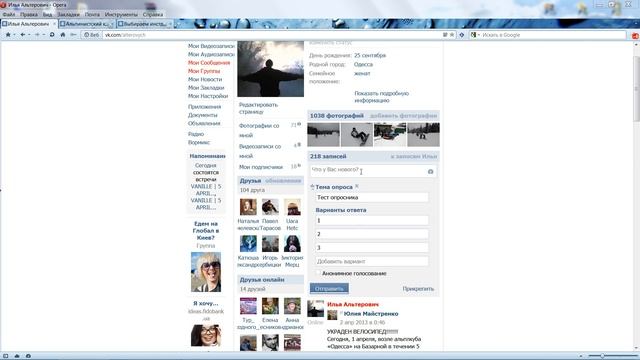Image resolution: width=640 pixels, height=360 pixels.
Task: Click the attach icon in the status field
Action: [430, 171]
